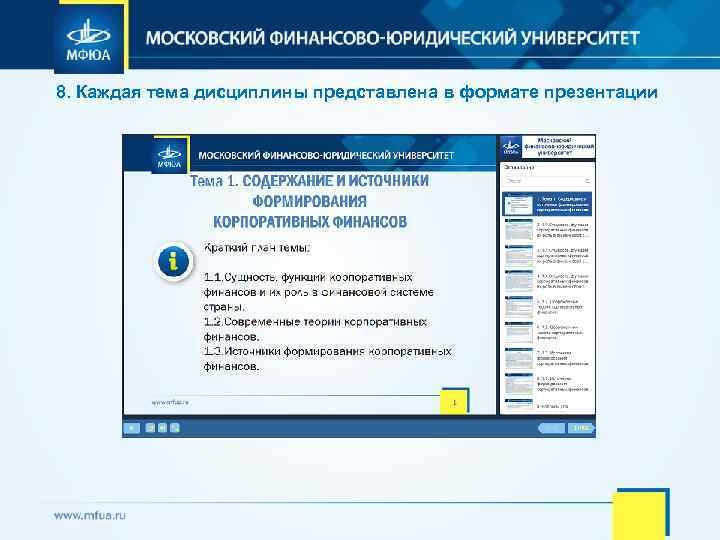Open the www.mfua.ru link inside the embedded slide
The height and width of the screenshot is (540, 720).
click(x=170, y=402)
